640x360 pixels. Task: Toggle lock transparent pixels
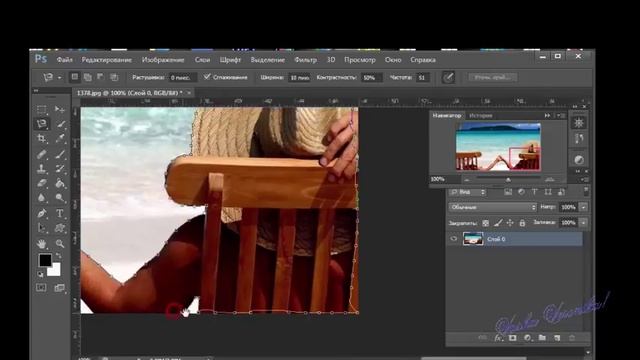485,223
